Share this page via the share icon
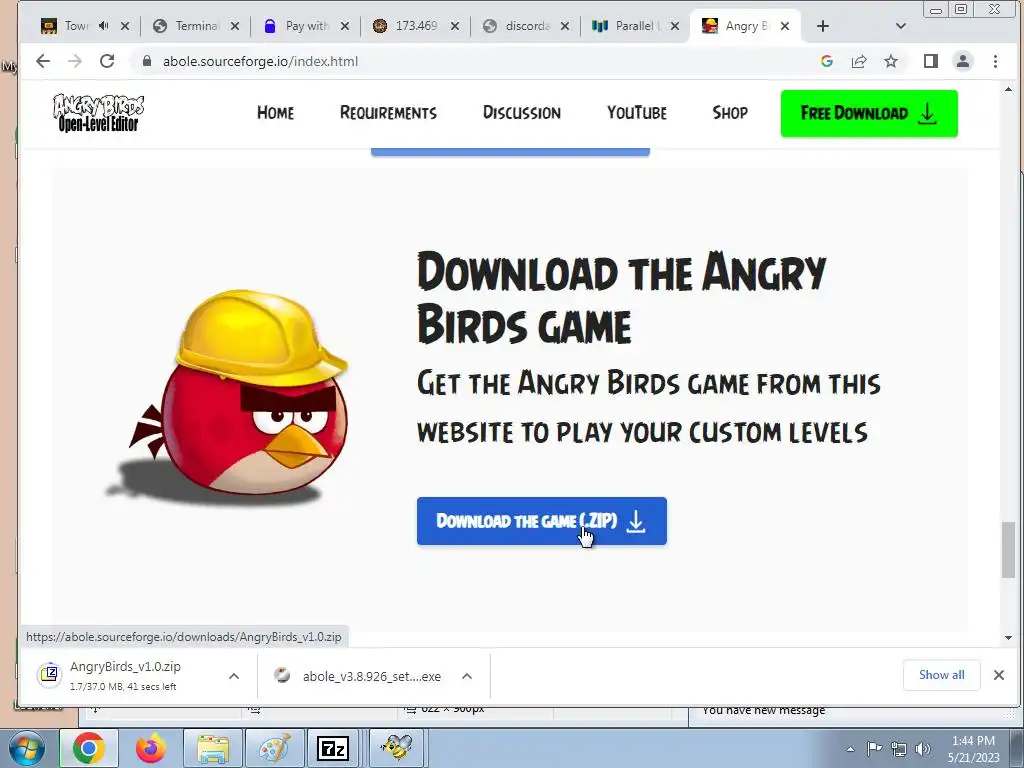Image resolution: width=1024 pixels, height=768 pixels. point(859,61)
